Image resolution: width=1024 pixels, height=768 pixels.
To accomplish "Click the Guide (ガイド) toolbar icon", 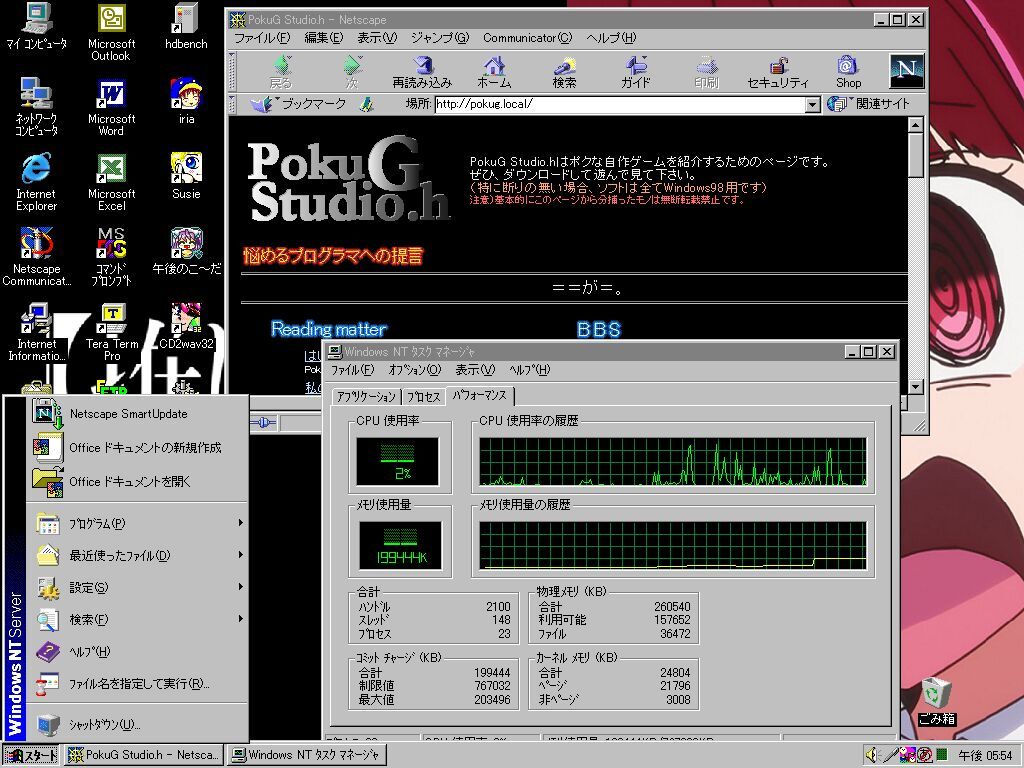I will (x=635, y=71).
